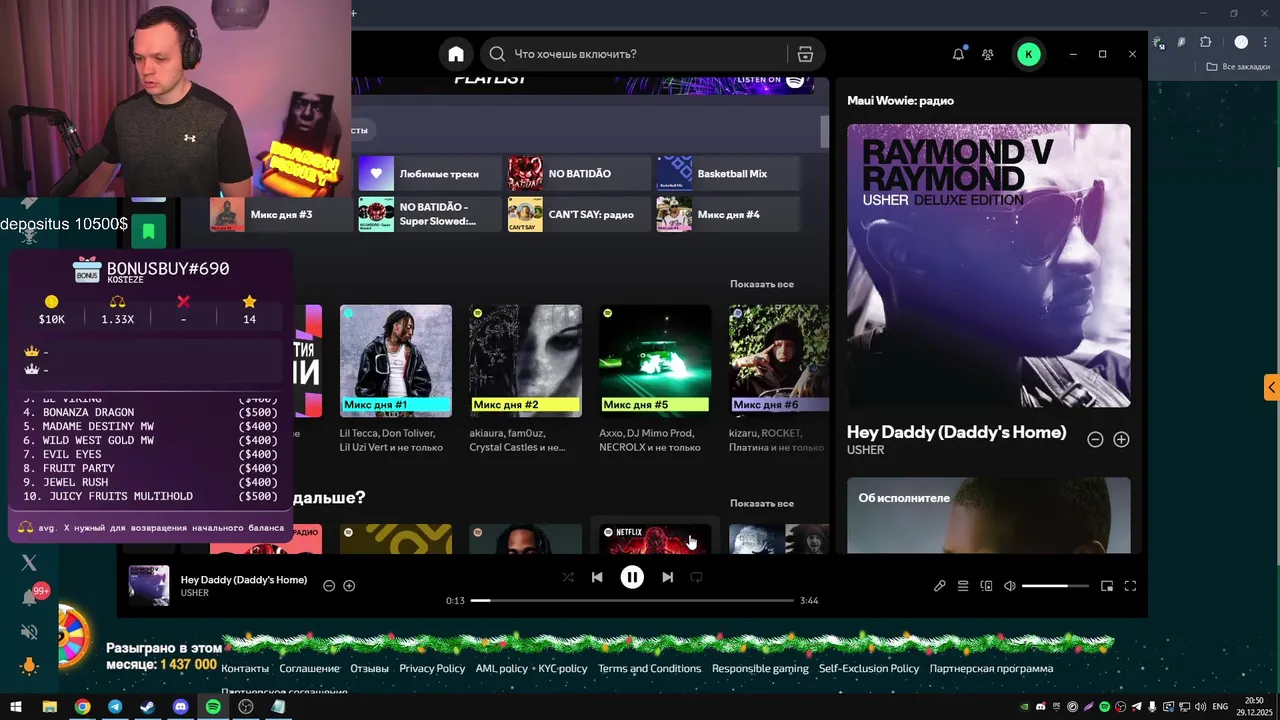Click the Responsible gaming footer link
This screenshot has height=720, width=1280.
[x=760, y=668]
